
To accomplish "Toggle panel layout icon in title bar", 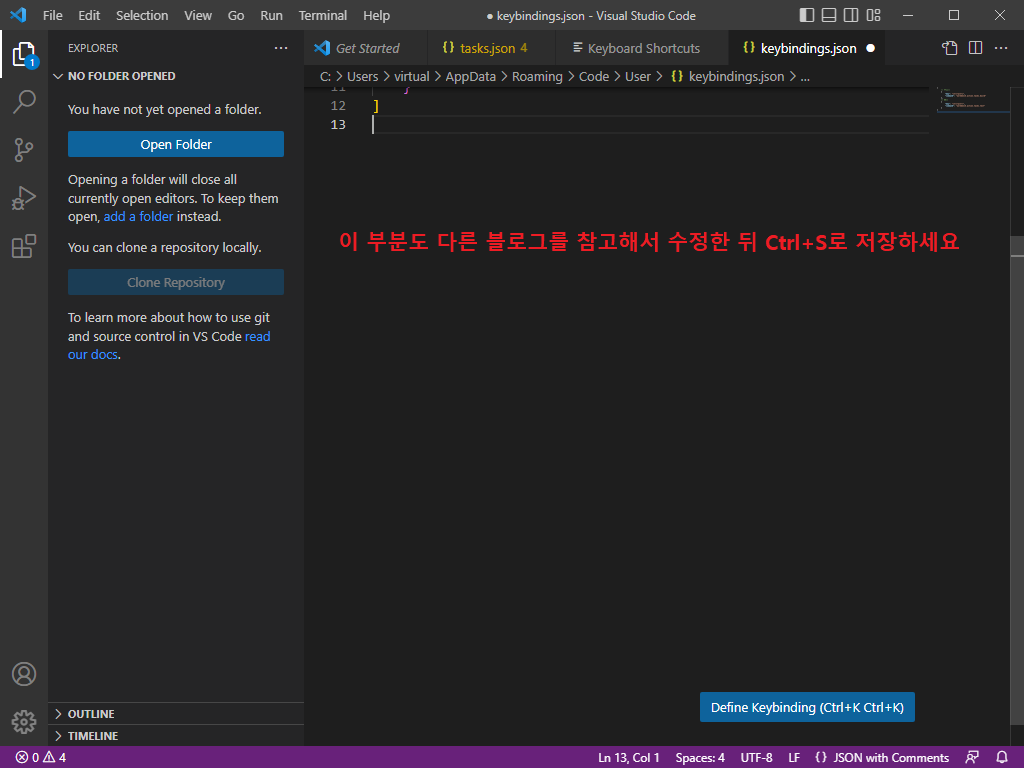I will pyautogui.click(x=829, y=15).
